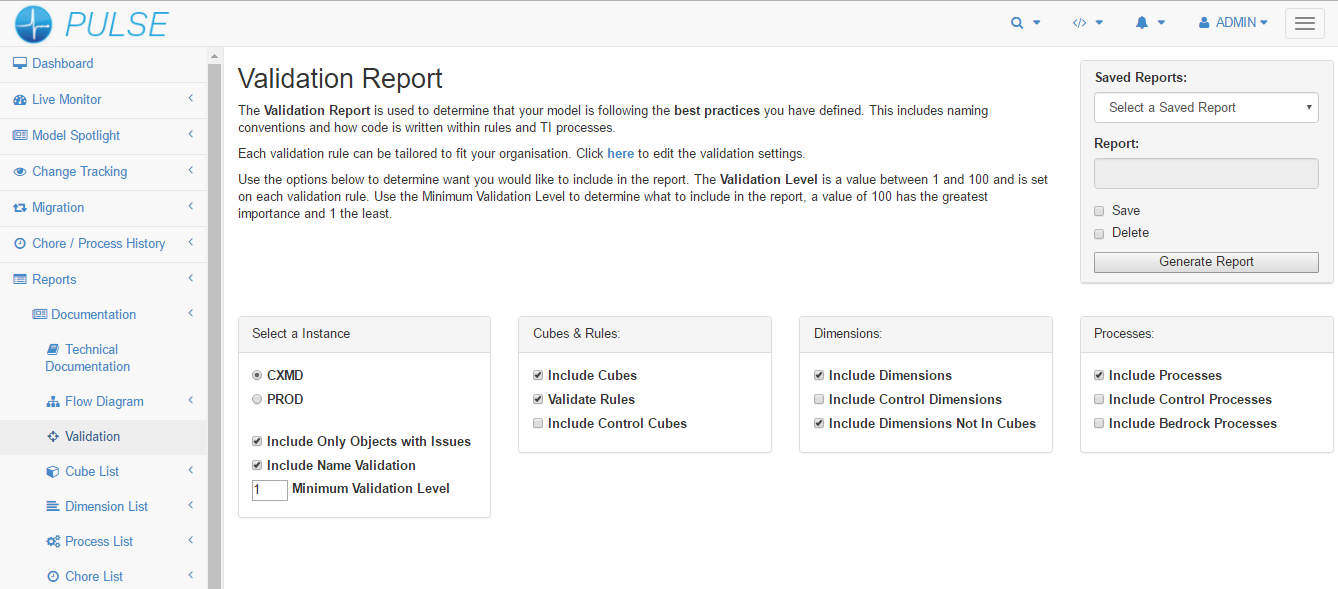Image resolution: width=1338 pixels, height=589 pixels.
Task: Select the PROD instance radio button
Action: click(x=257, y=400)
